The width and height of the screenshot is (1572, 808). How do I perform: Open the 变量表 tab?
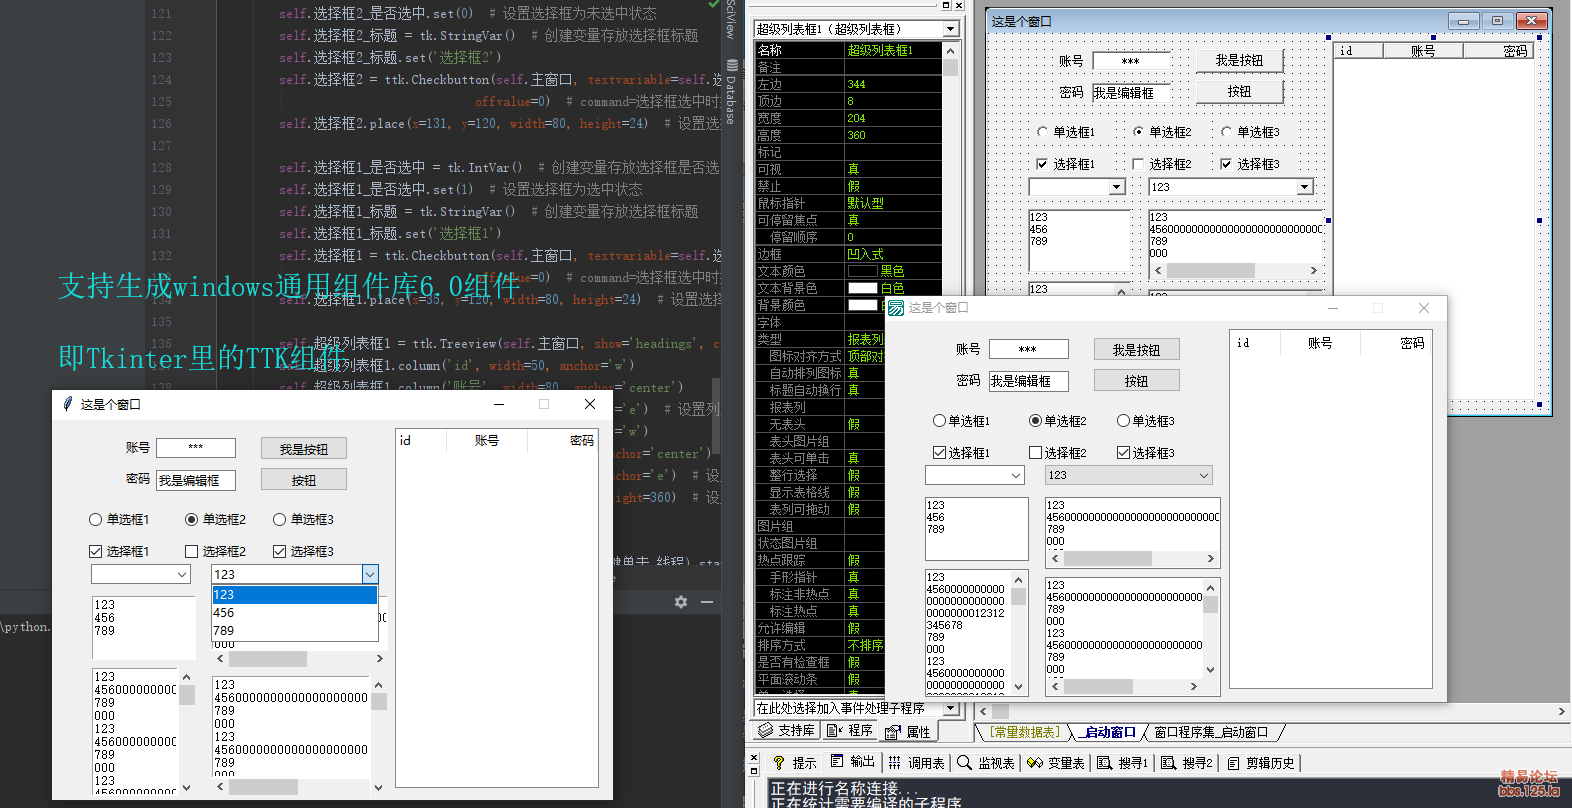point(1055,763)
